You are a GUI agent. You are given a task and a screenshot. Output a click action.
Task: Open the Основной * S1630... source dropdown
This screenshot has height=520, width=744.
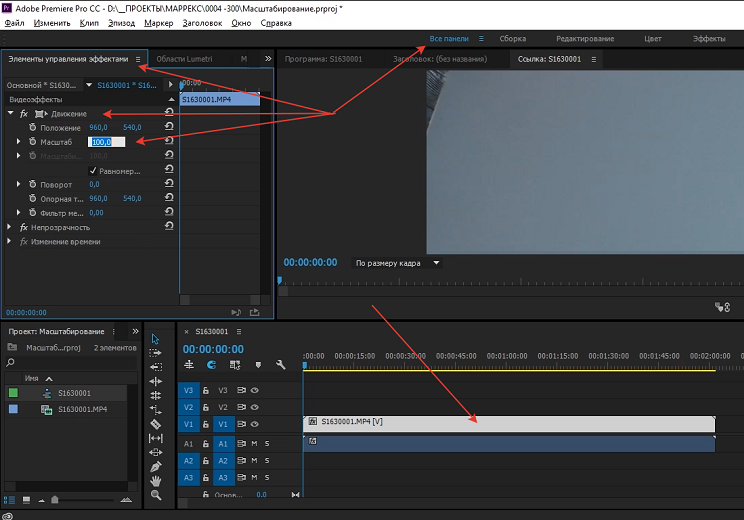(89, 85)
